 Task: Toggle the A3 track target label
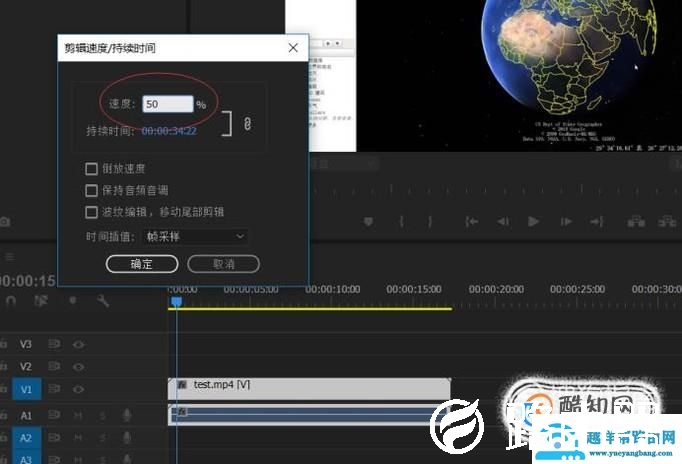27,458
